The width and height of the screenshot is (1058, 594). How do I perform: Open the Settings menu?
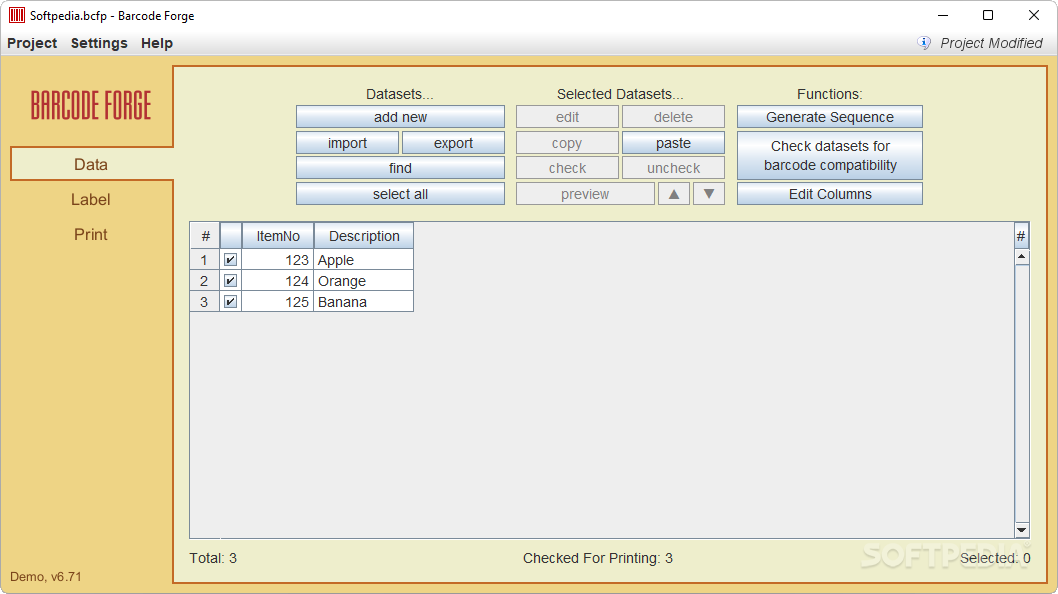99,43
